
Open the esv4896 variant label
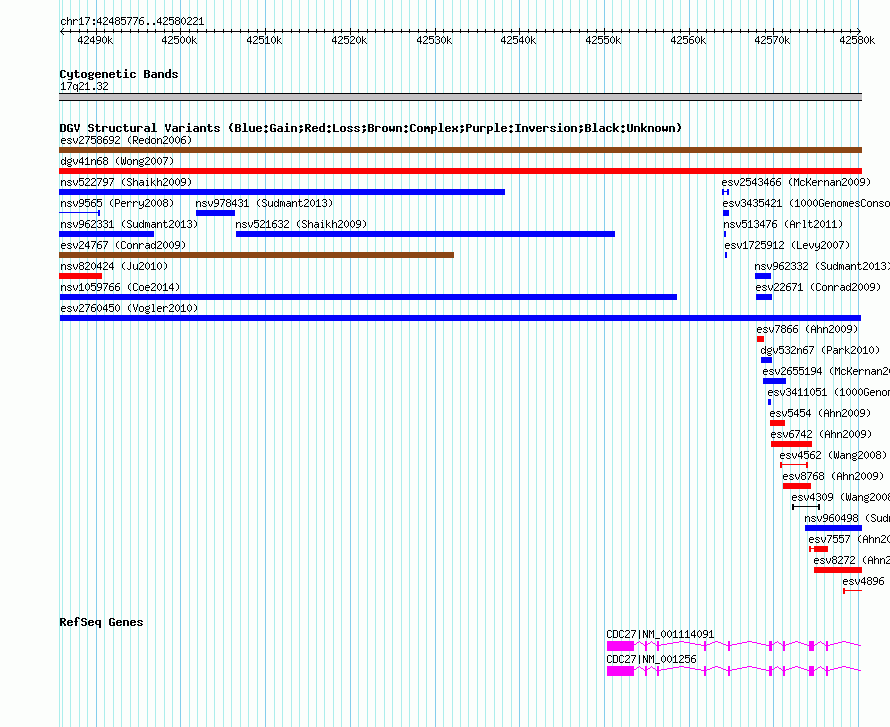coord(863,581)
